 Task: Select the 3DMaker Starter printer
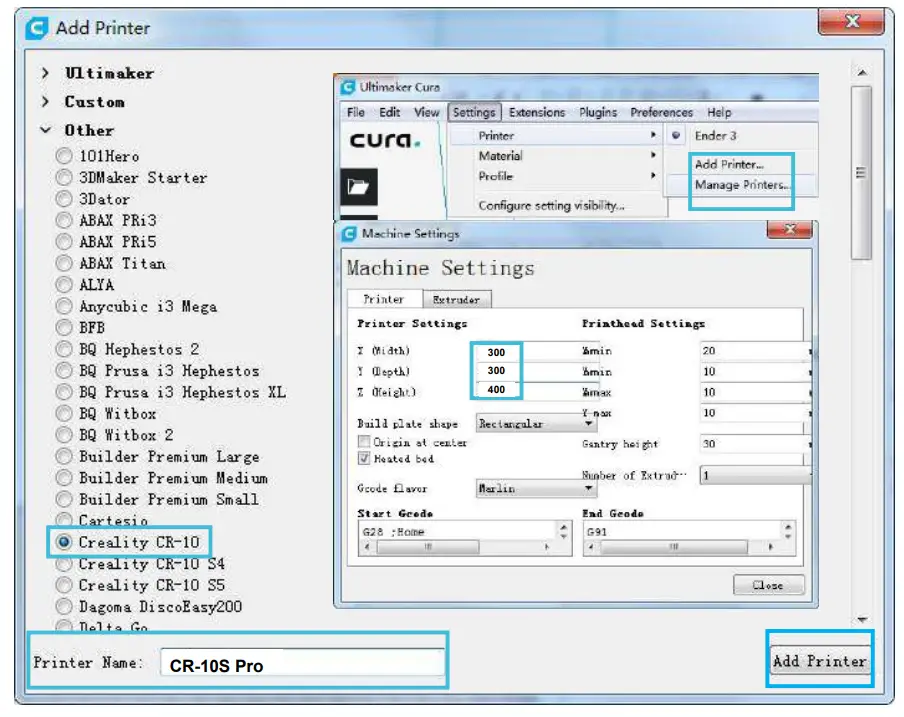(x=64, y=178)
